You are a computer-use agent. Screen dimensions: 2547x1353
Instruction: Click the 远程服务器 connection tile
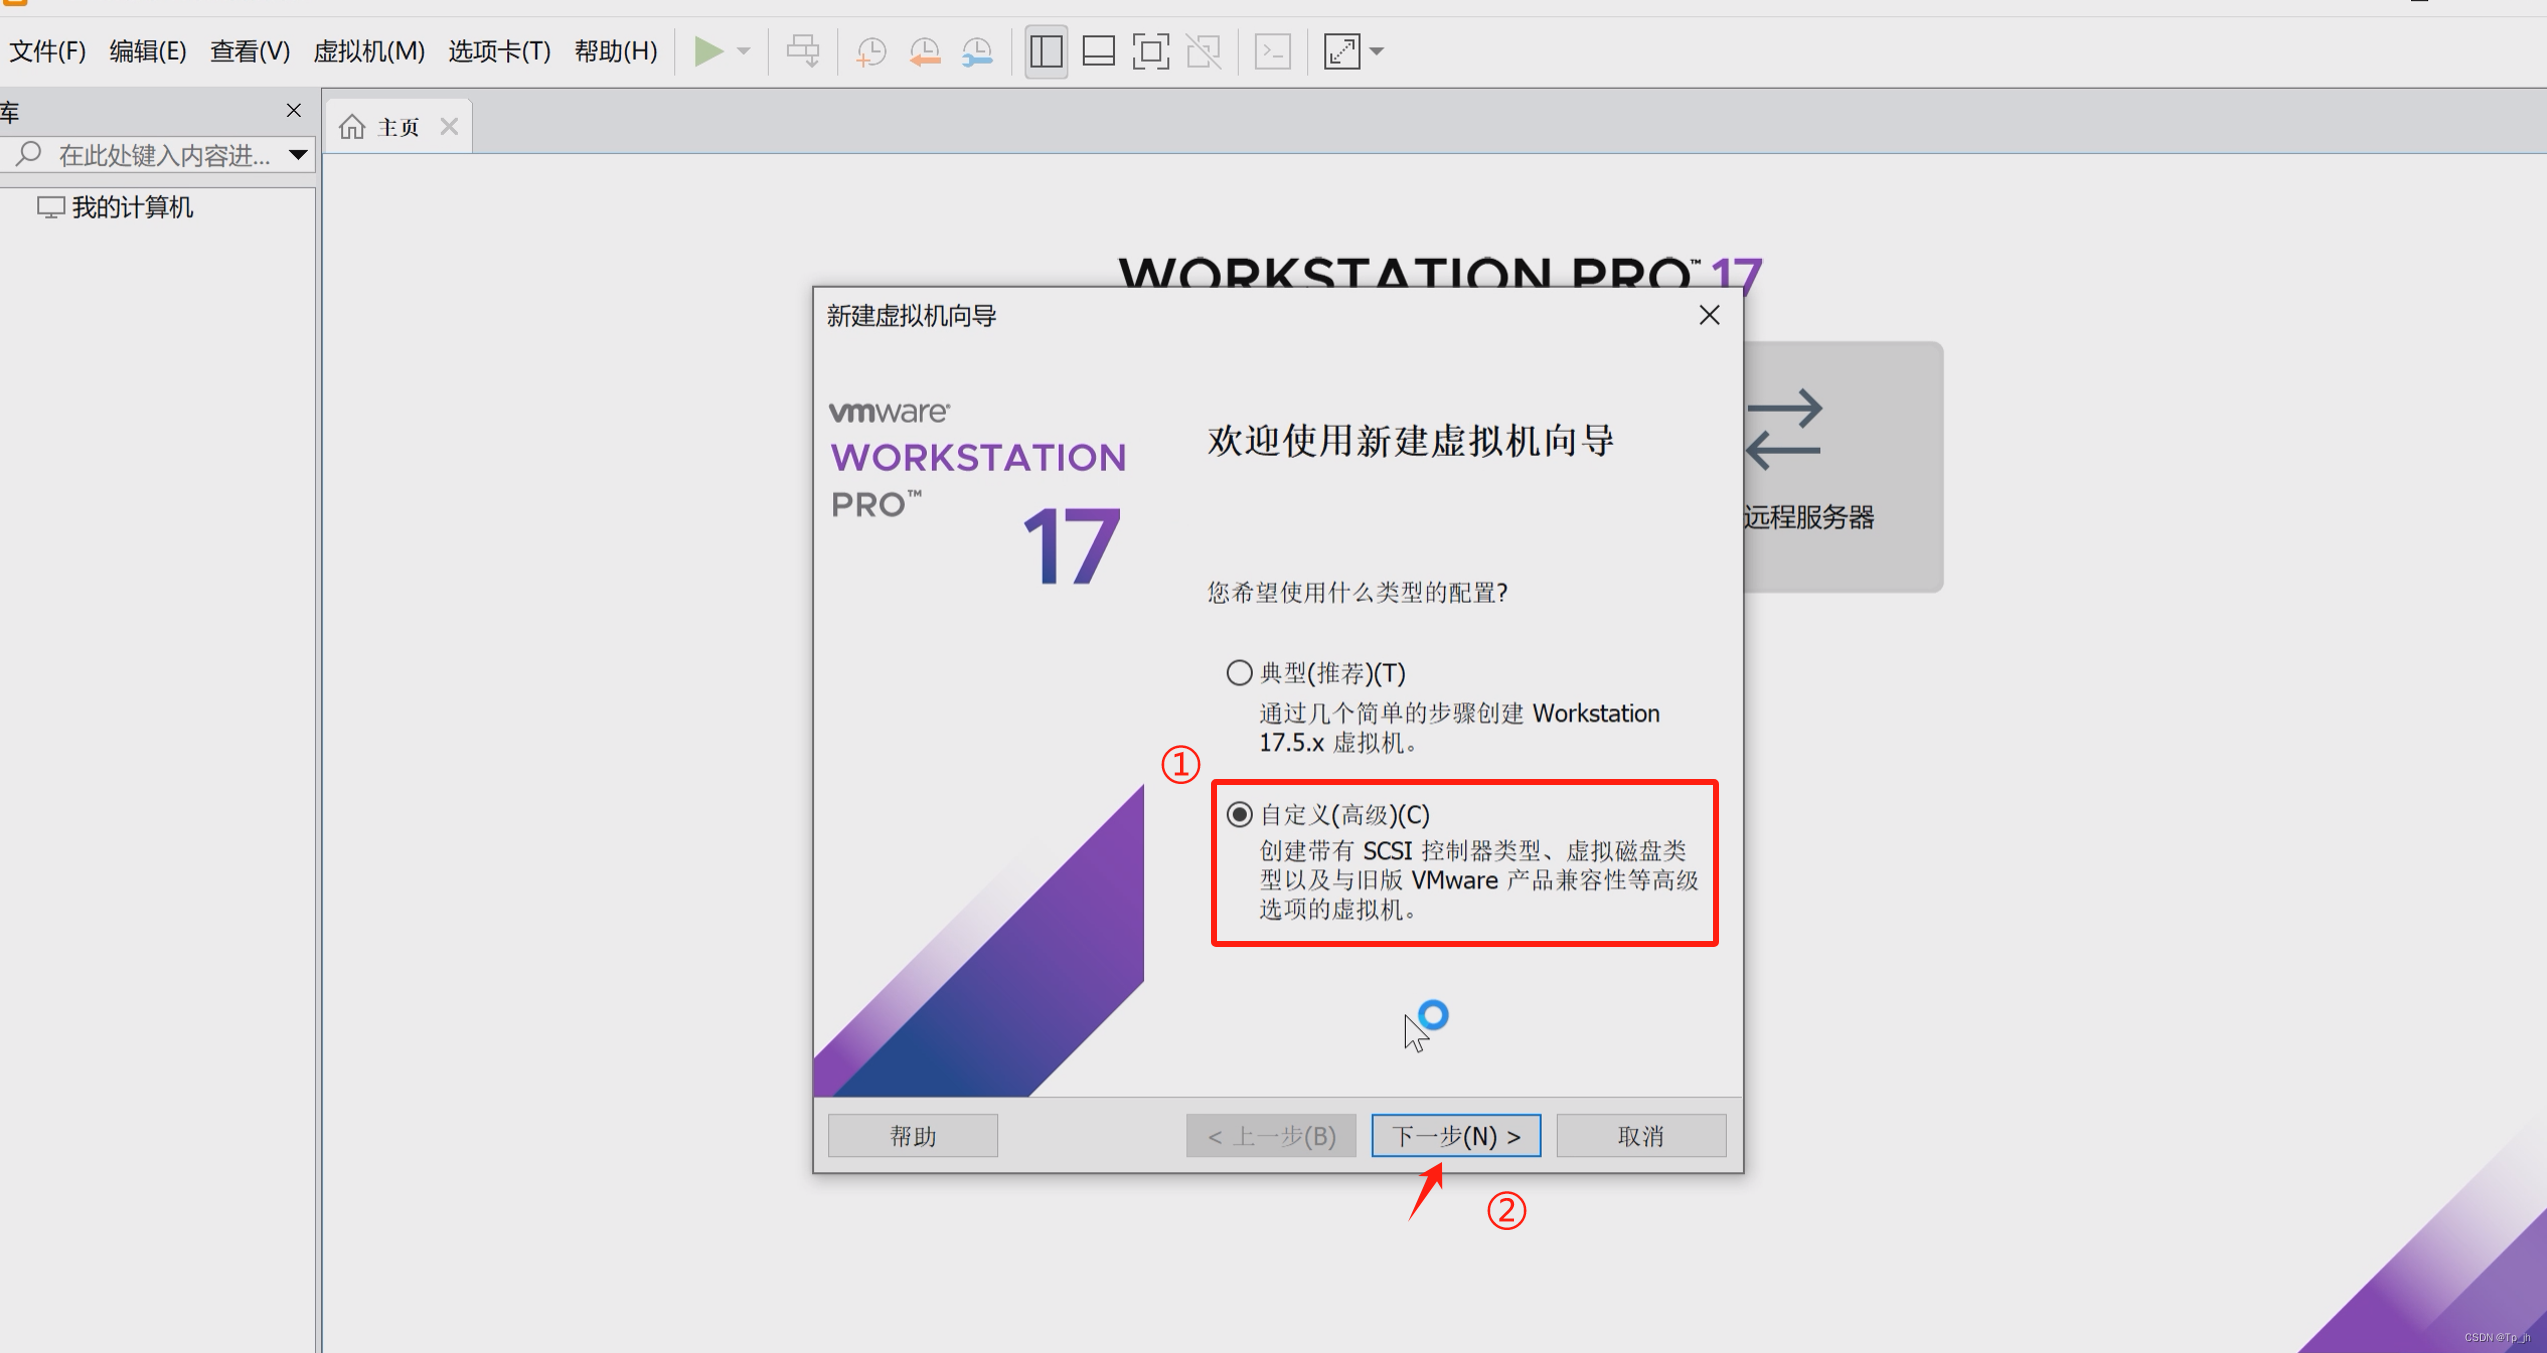pyautogui.click(x=1843, y=467)
